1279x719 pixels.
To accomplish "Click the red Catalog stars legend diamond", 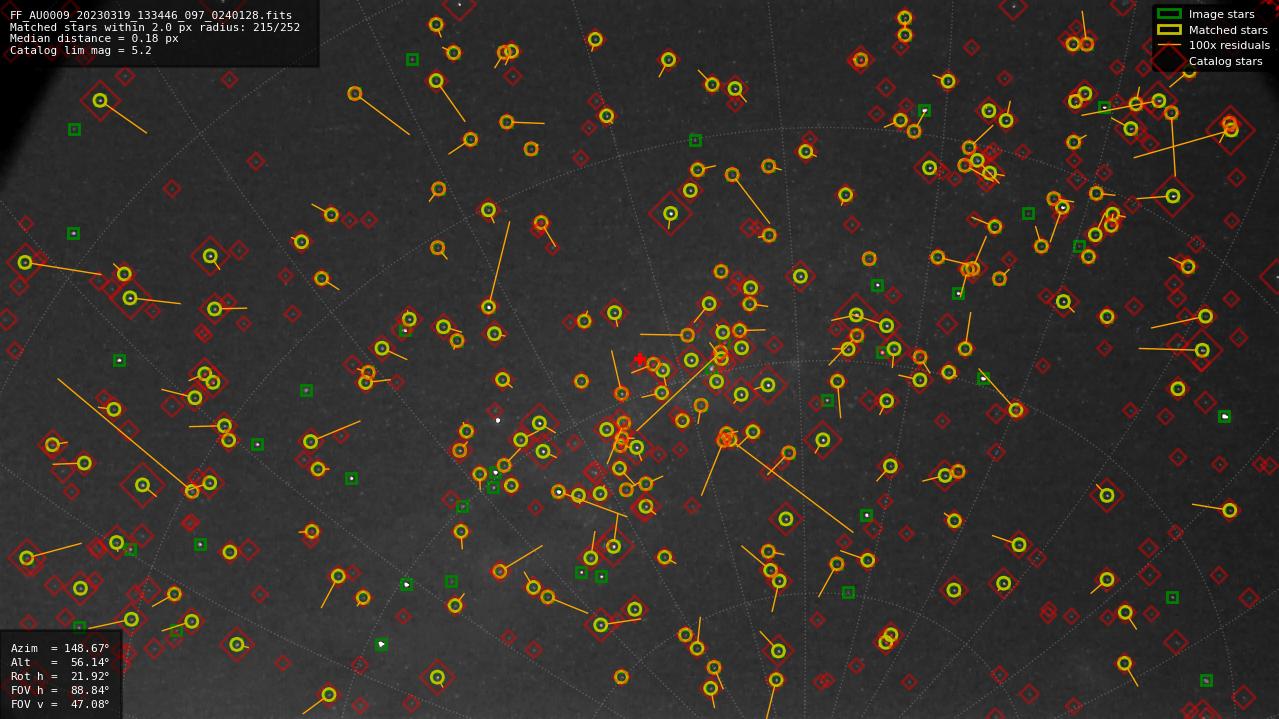I will [x=1169, y=61].
